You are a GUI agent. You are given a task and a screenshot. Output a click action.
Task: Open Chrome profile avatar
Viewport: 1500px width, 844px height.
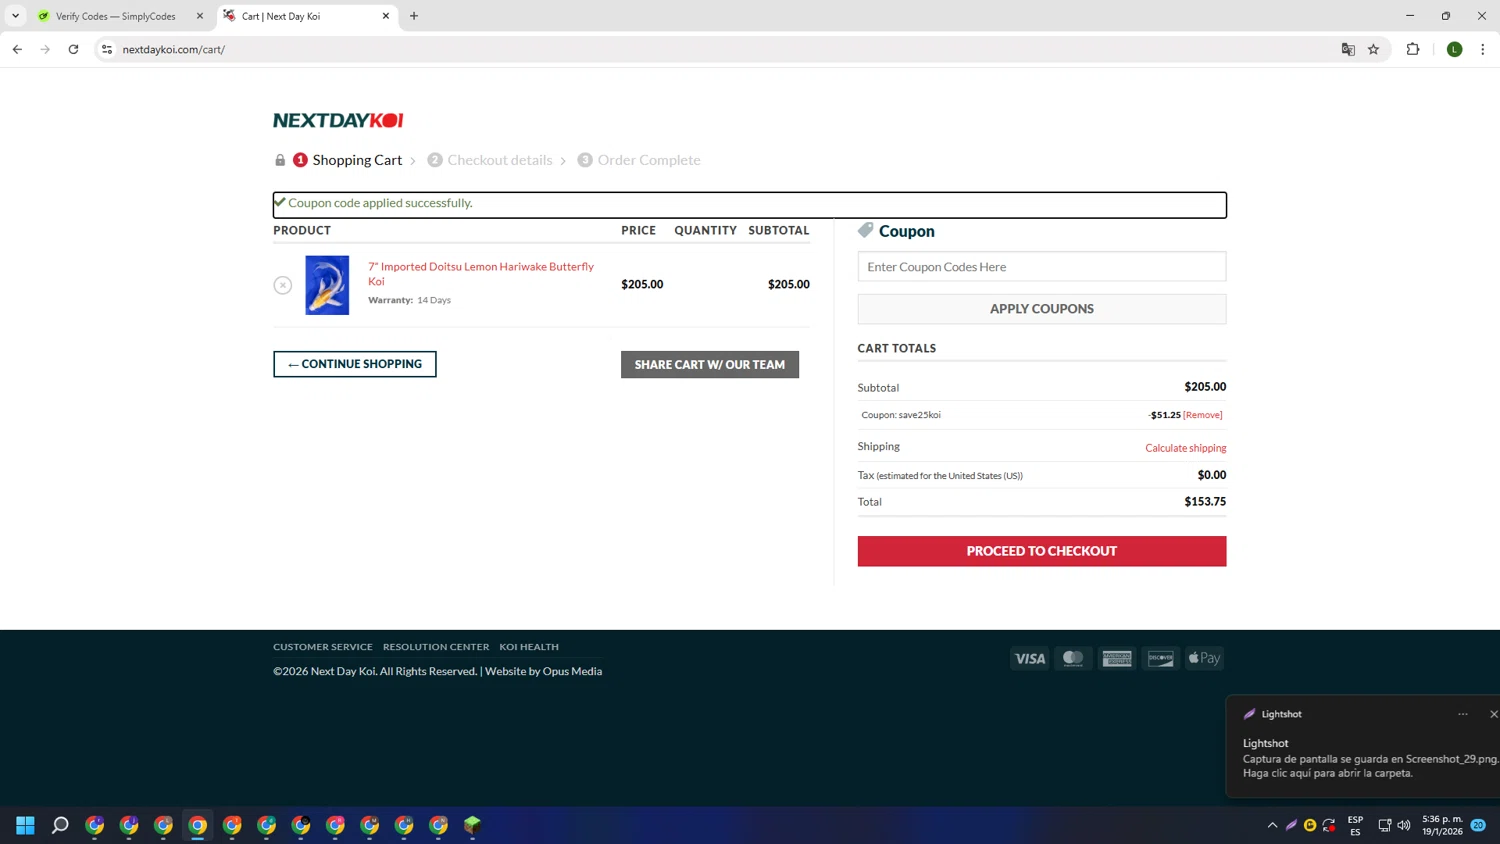point(1455,49)
